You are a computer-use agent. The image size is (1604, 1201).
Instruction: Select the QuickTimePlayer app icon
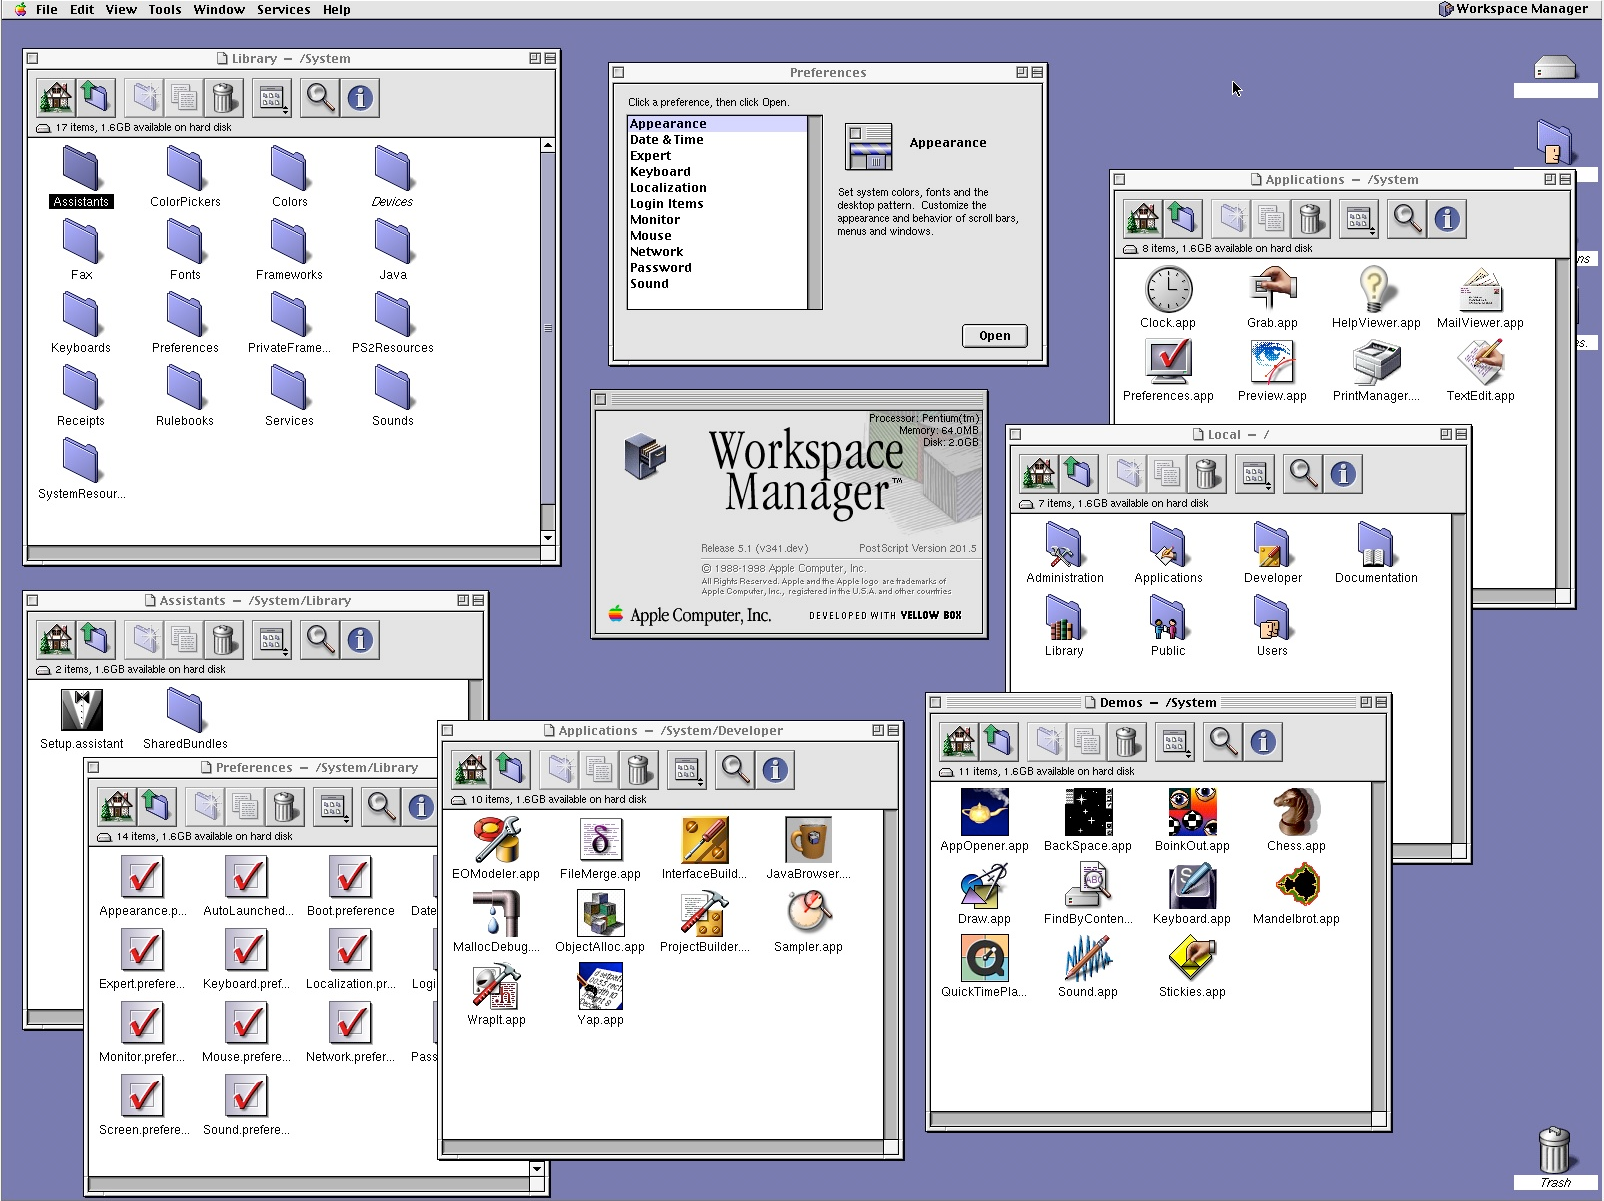point(984,958)
